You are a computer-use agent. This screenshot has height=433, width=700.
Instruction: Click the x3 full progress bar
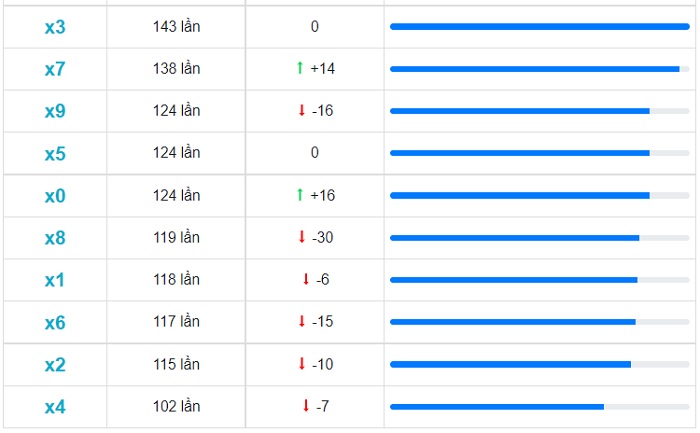(539, 27)
